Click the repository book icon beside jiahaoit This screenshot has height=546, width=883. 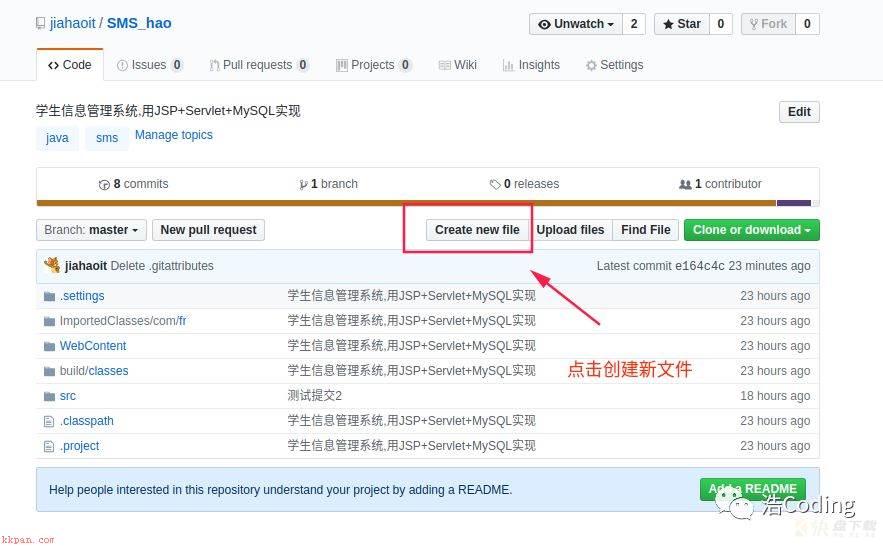pyautogui.click(x=40, y=24)
